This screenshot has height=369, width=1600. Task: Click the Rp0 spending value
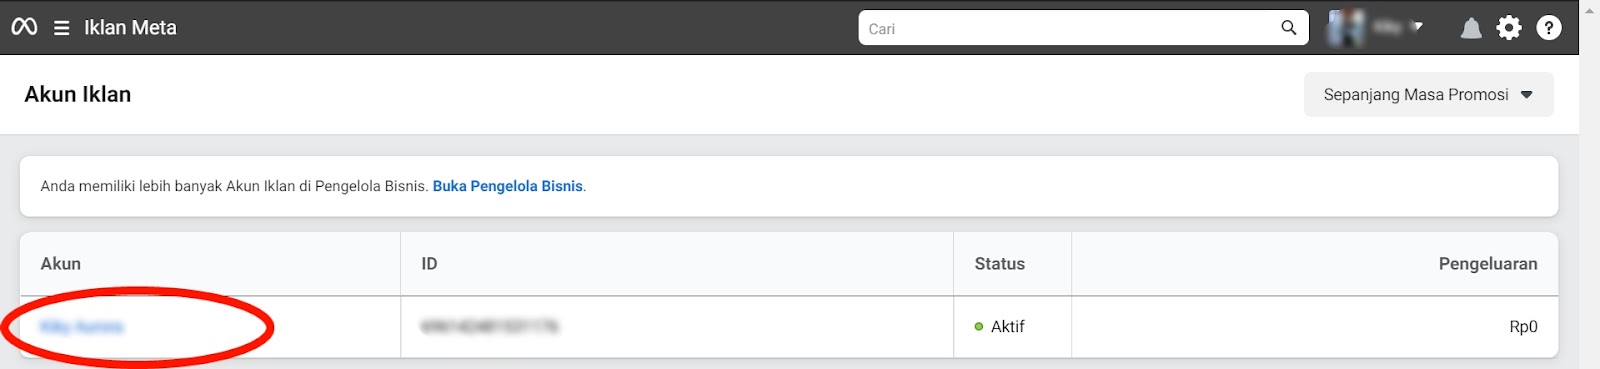point(1524,327)
